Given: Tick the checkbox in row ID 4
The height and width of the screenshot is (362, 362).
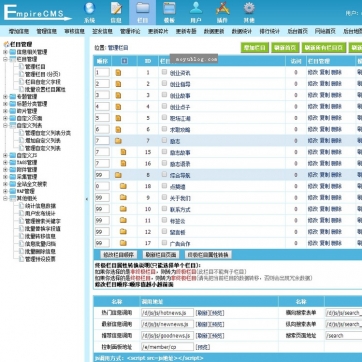Looking at the screenshot, I should (164, 106).
